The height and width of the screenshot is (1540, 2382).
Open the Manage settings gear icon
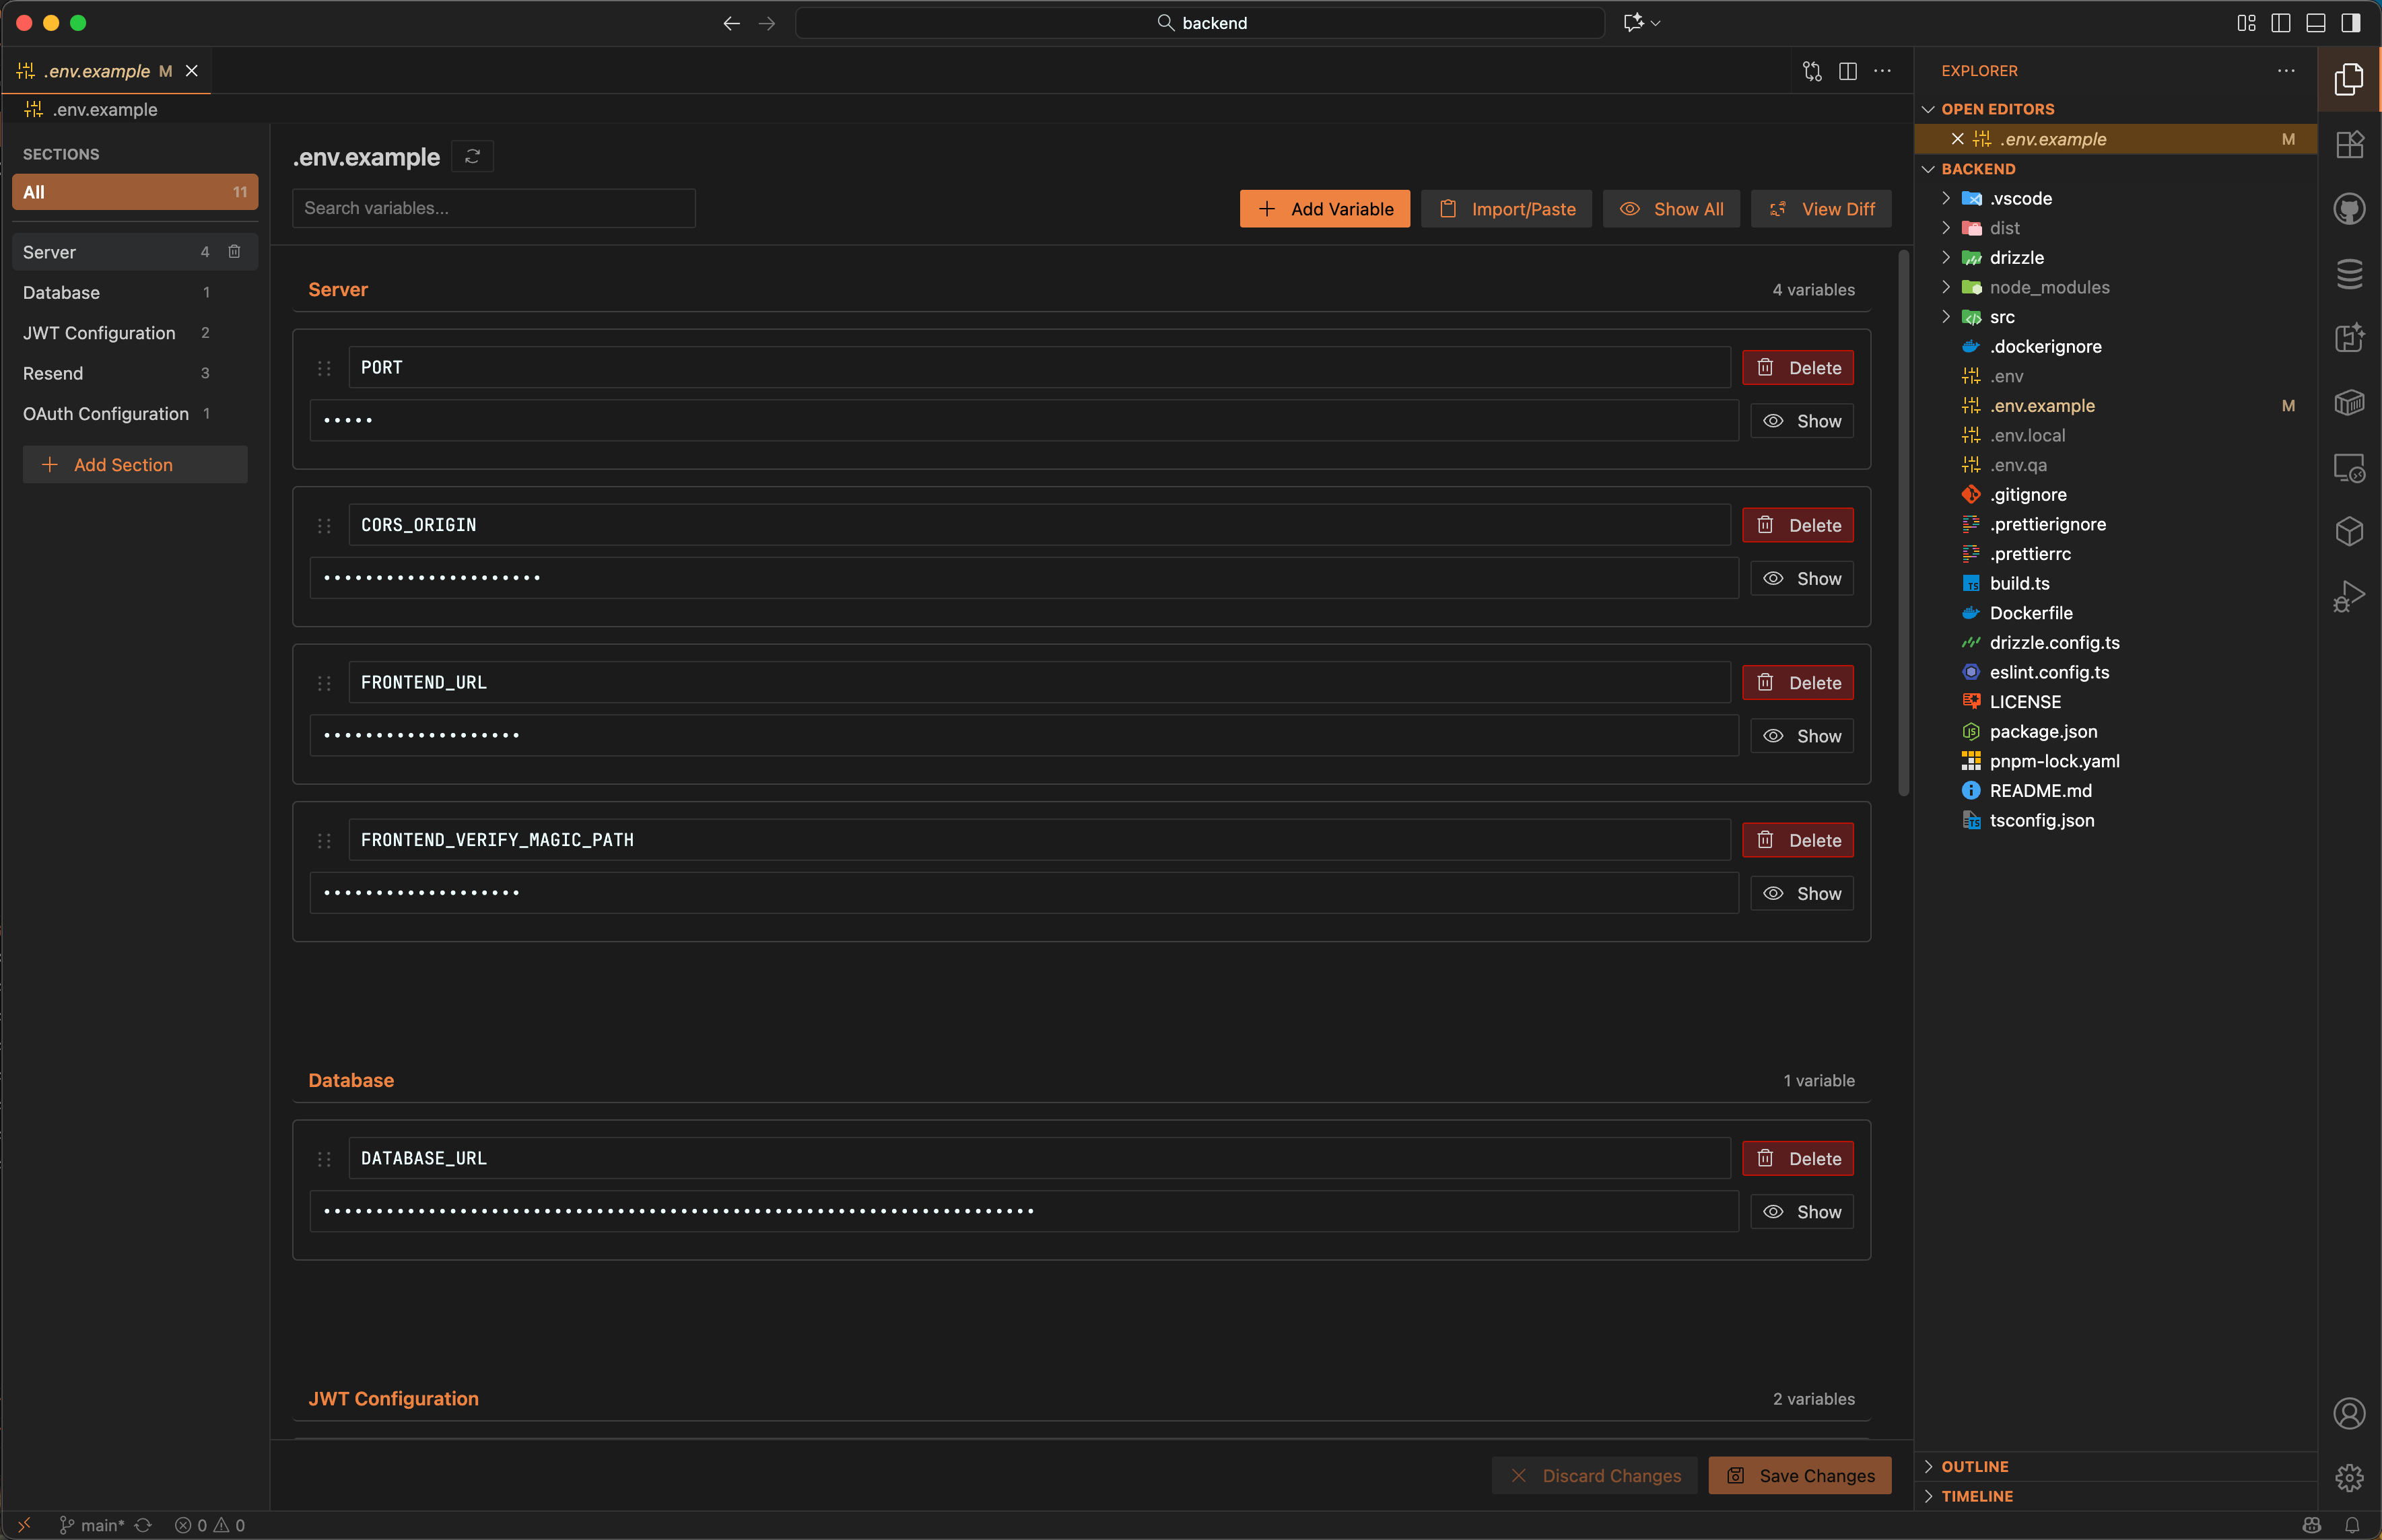point(2349,1477)
